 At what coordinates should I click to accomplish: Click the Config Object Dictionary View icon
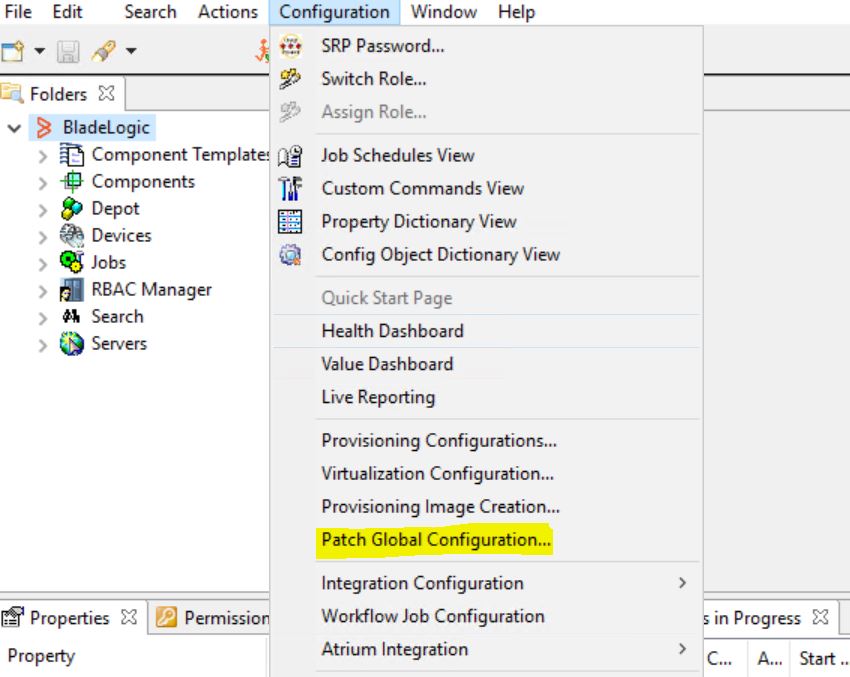[x=290, y=255]
